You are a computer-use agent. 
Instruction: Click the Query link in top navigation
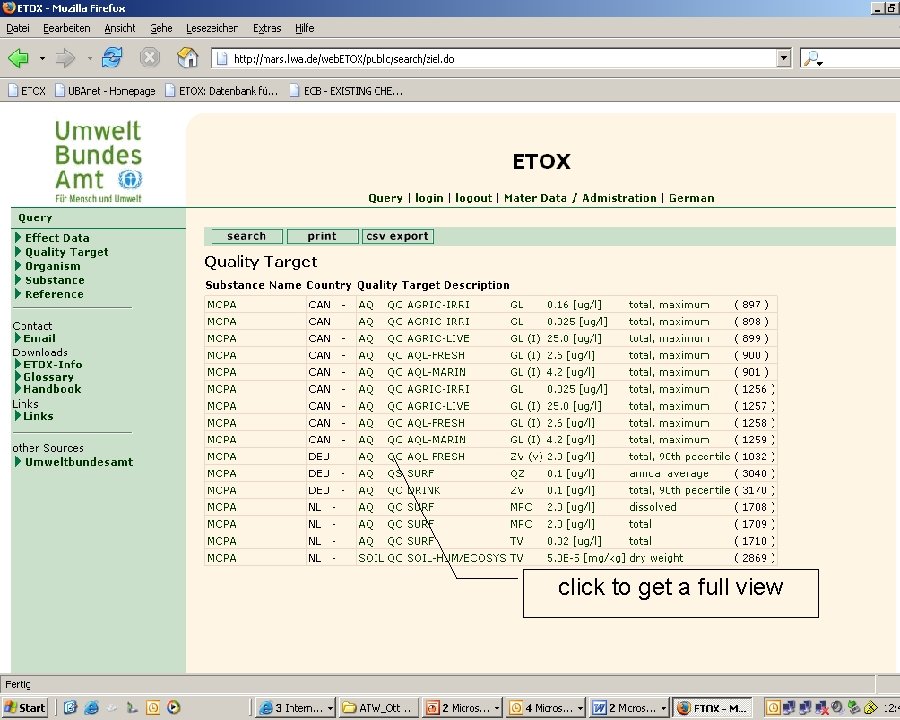click(385, 198)
